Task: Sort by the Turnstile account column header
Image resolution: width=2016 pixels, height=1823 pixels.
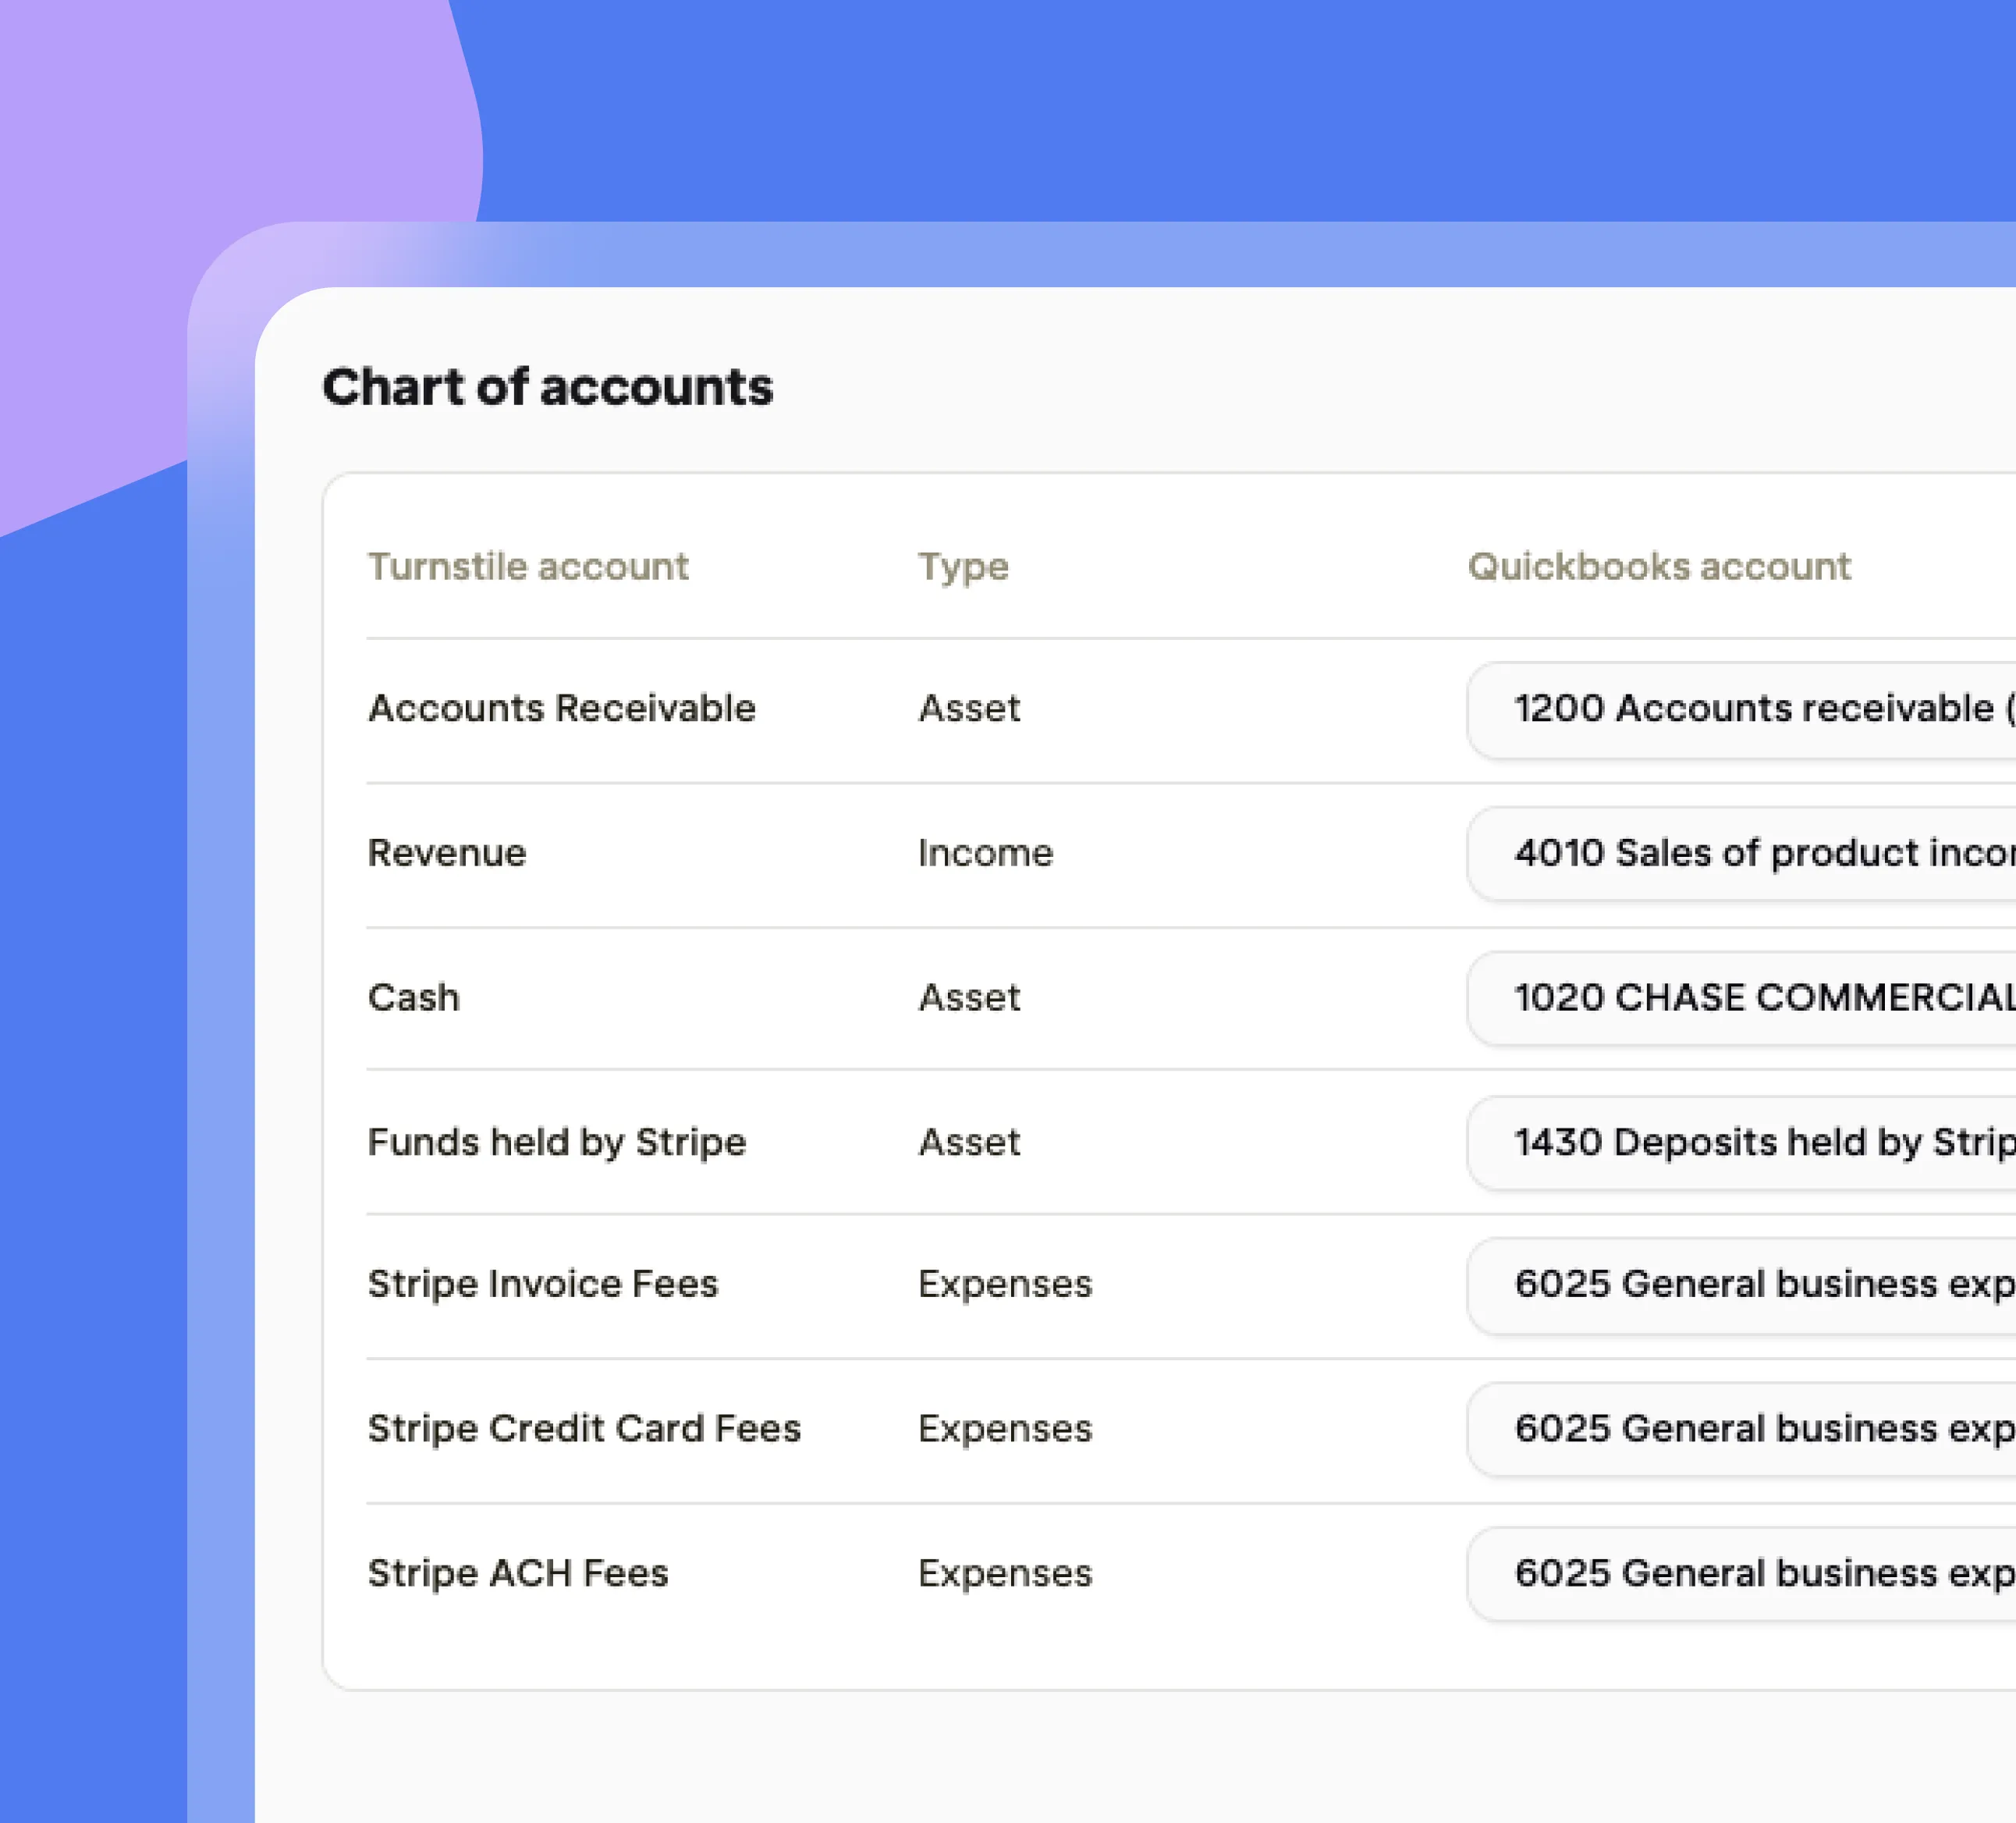Action: (528, 566)
